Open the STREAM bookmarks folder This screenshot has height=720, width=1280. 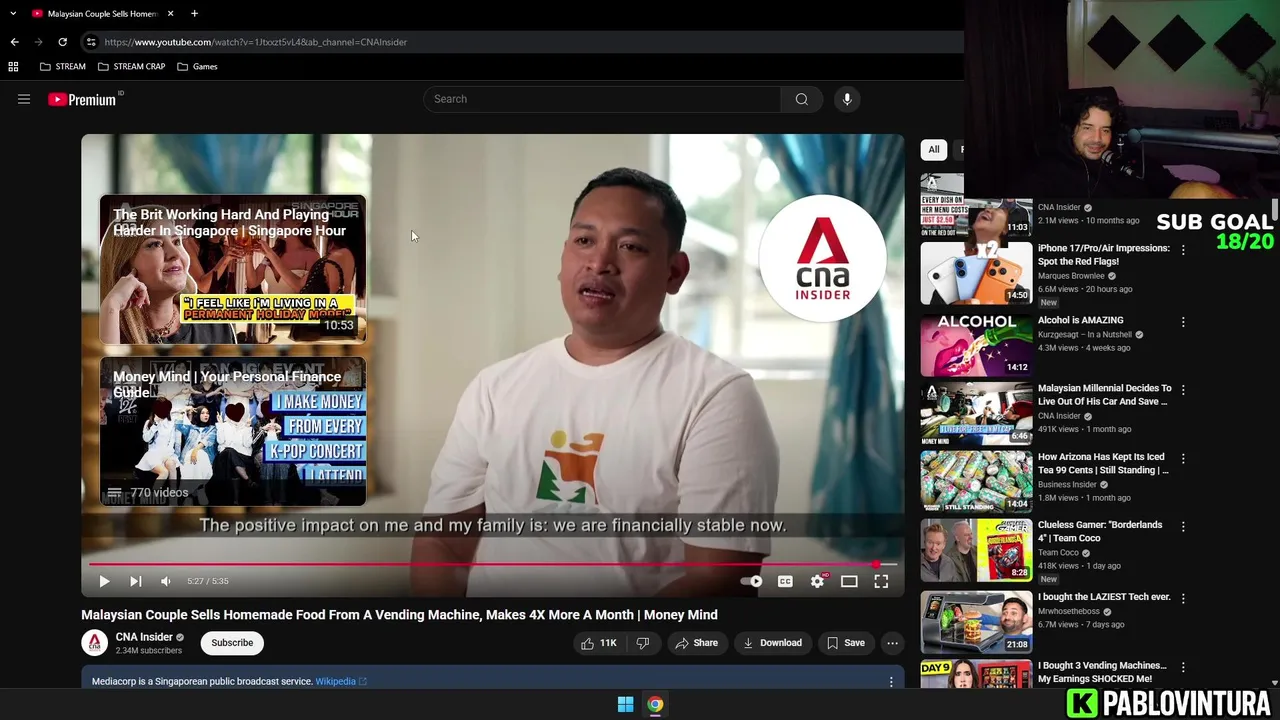pos(63,66)
